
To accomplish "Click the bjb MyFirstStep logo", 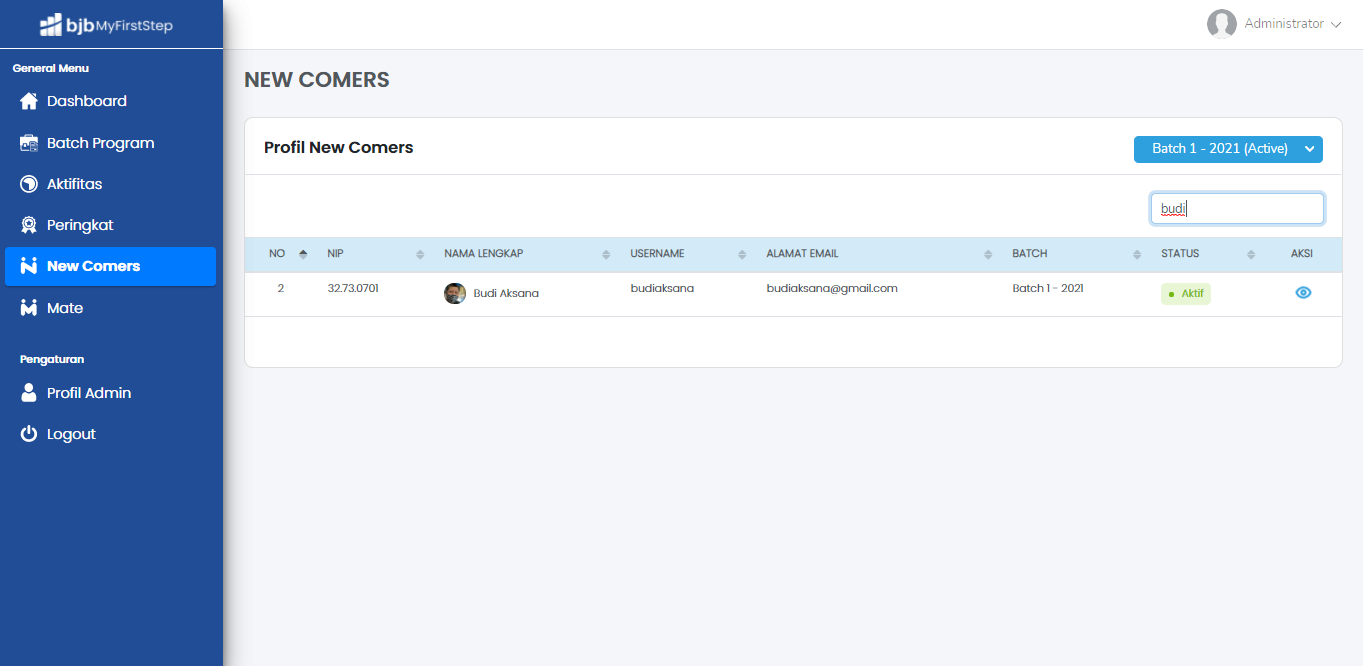I will click(106, 25).
